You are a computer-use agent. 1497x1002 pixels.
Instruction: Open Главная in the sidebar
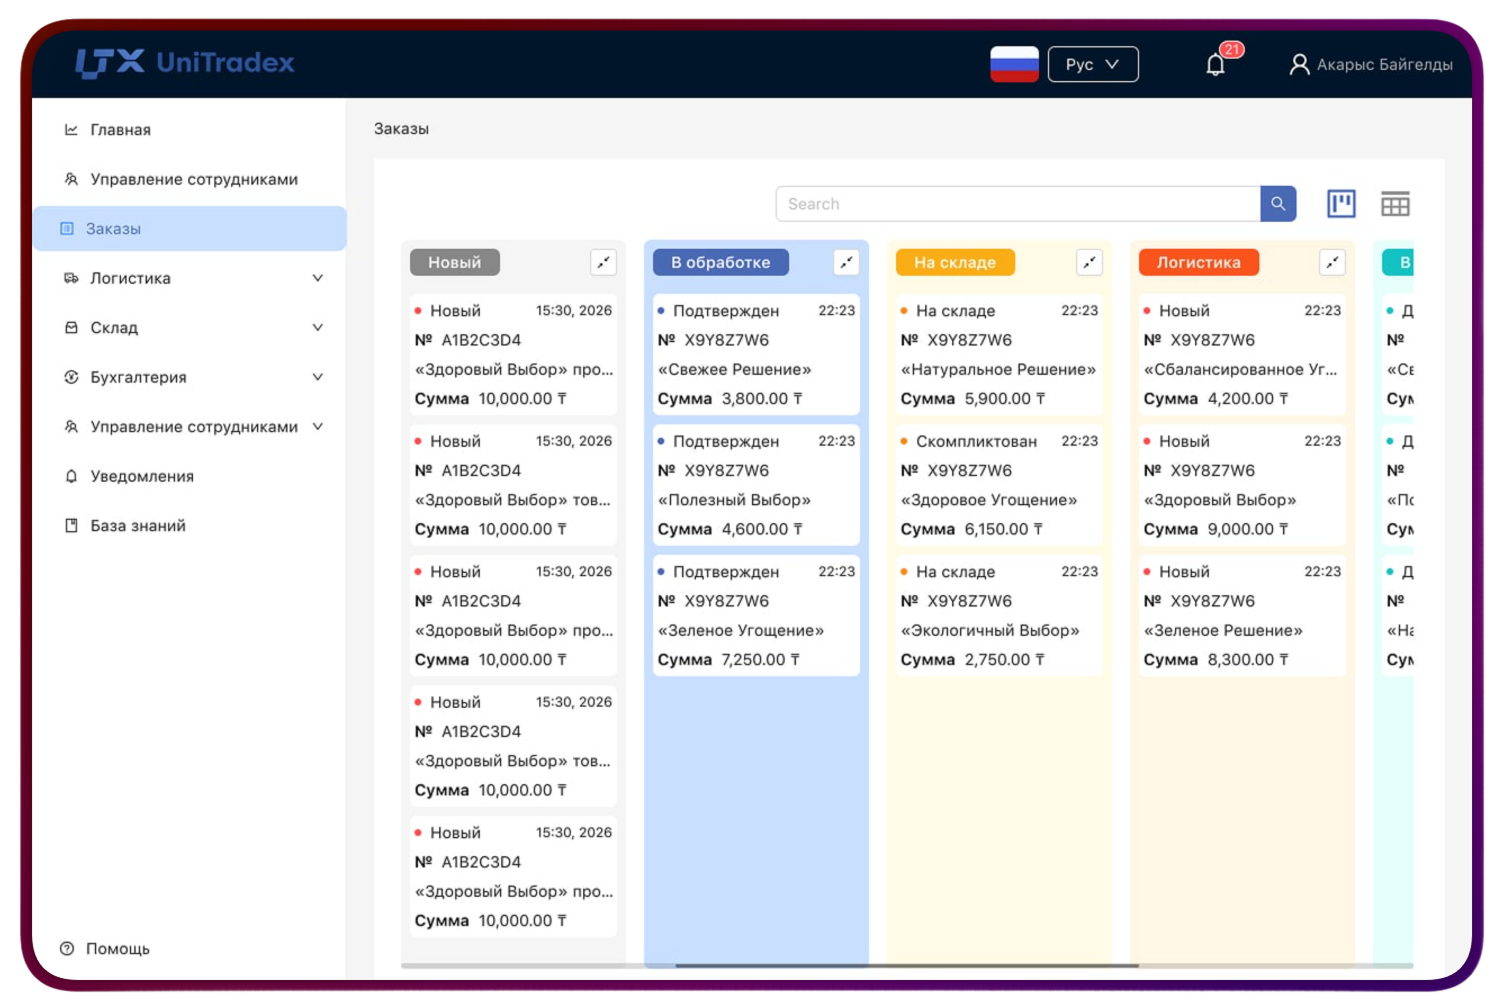pos(120,130)
